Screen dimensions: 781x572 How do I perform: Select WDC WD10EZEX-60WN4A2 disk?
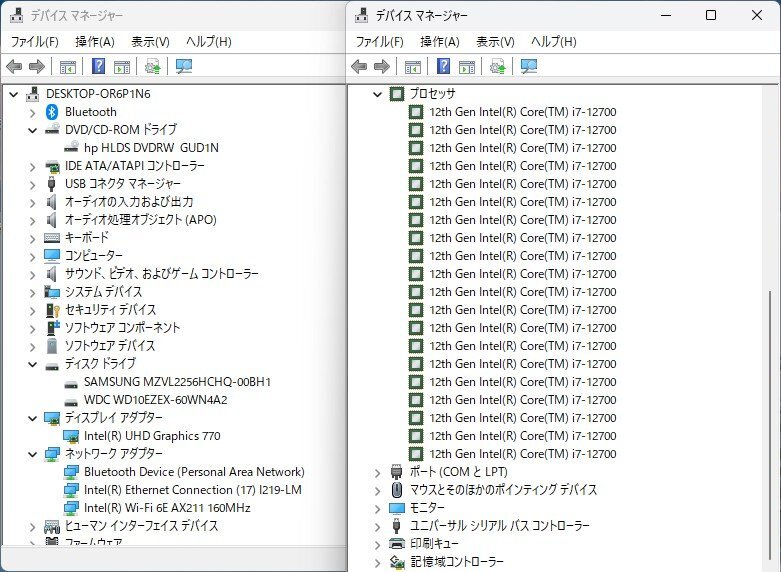coord(155,400)
